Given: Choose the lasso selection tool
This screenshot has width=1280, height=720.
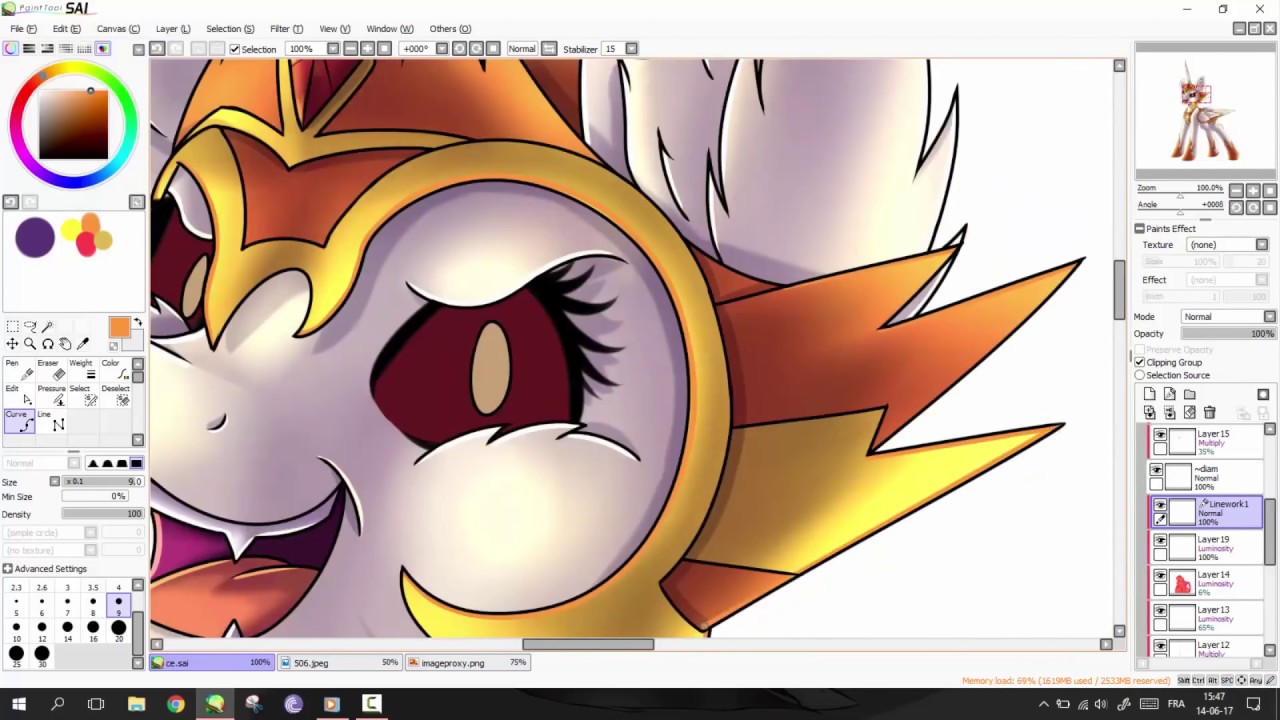Looking at the screenshot, I should click(30, 326).
